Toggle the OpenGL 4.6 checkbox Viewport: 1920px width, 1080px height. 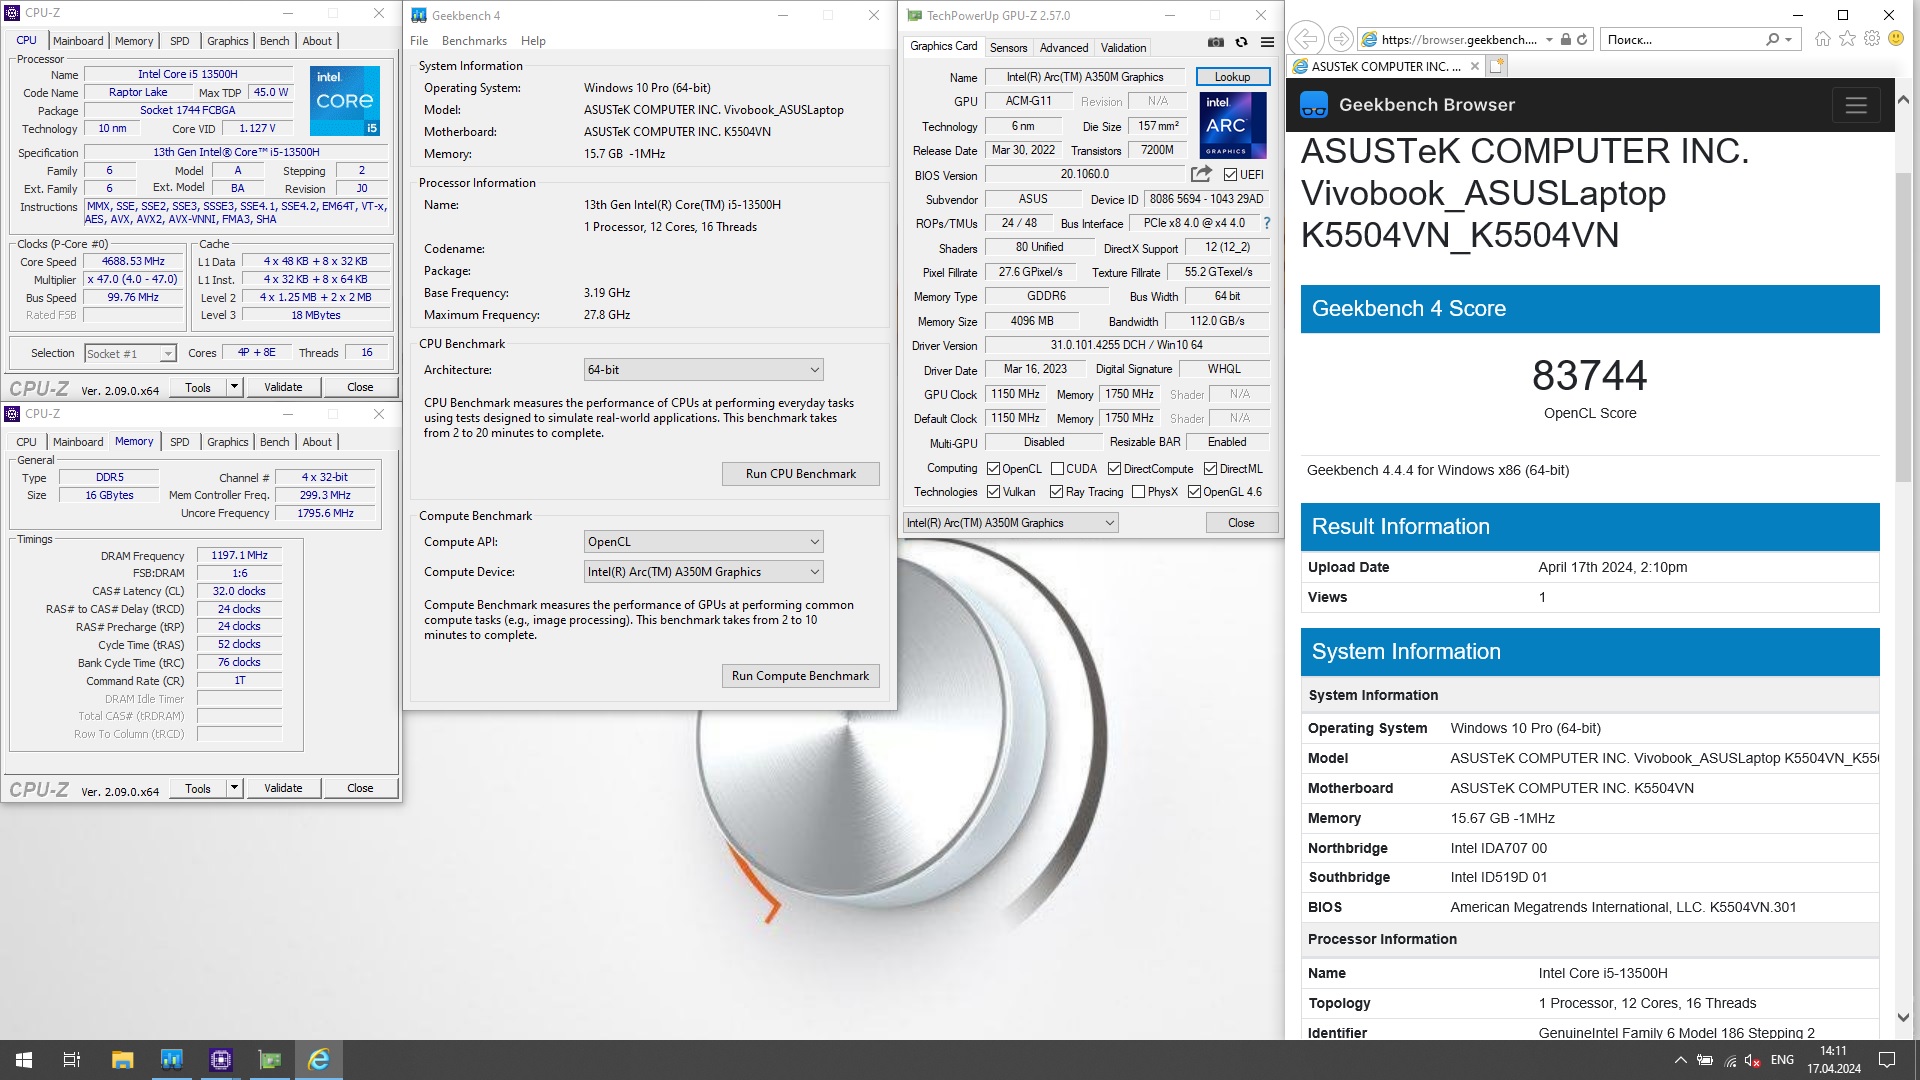1193,492
